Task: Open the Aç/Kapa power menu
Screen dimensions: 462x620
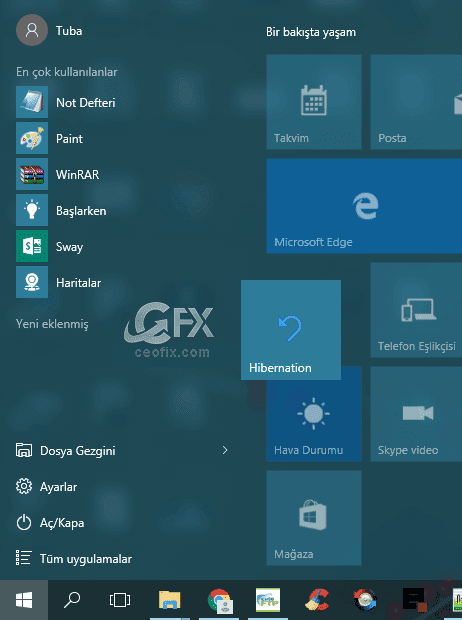Action: point(50,523)
